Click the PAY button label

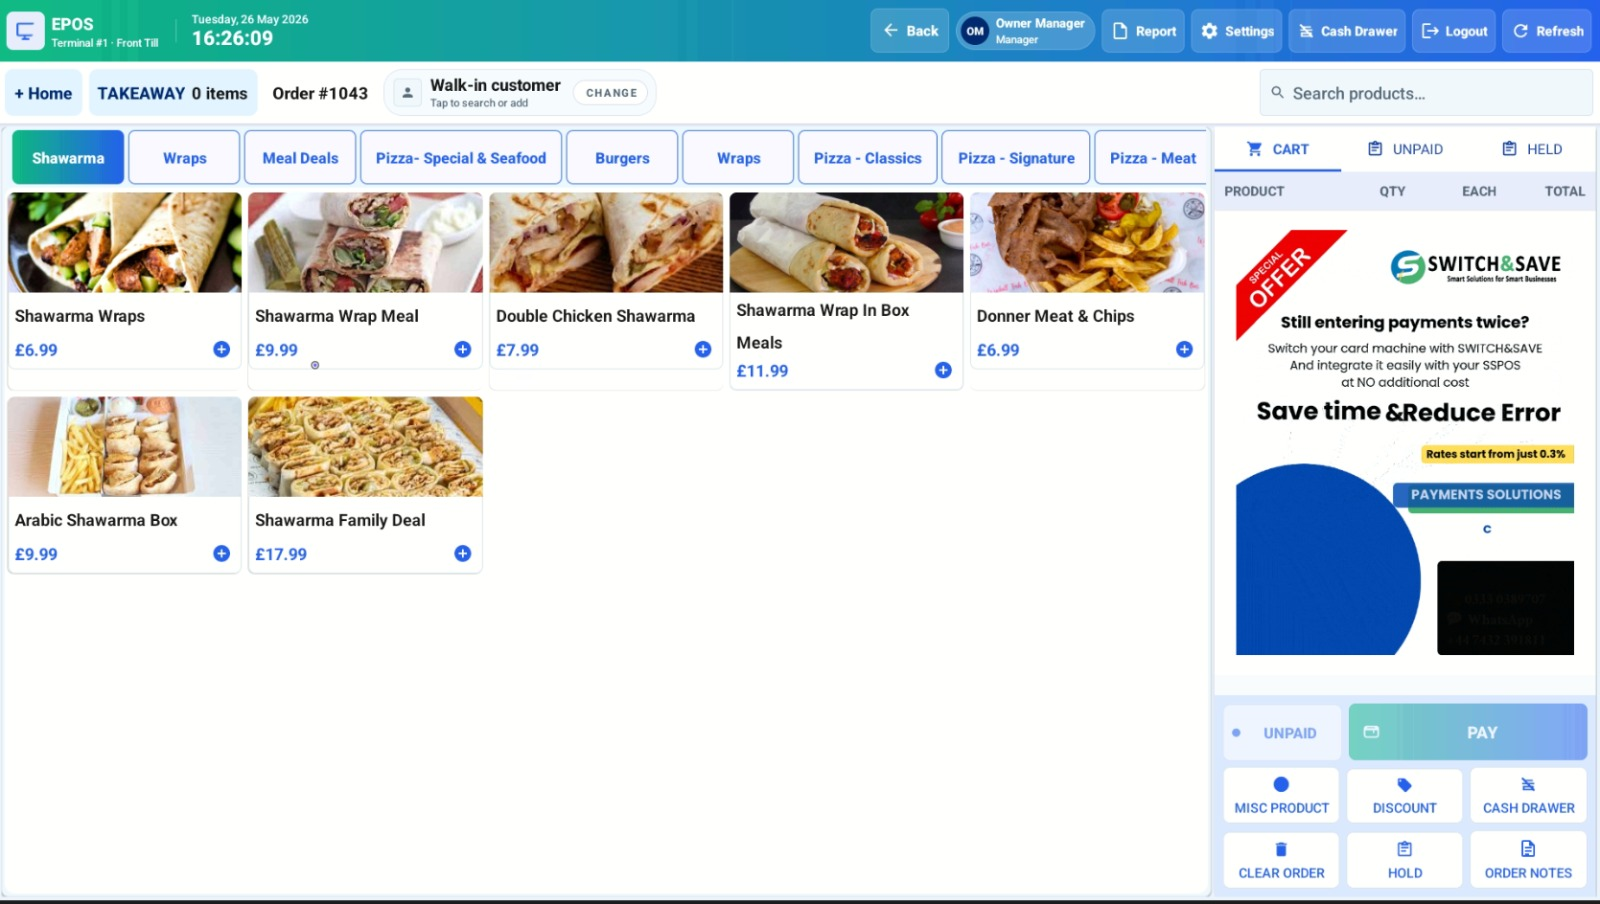coord(1482,733)
